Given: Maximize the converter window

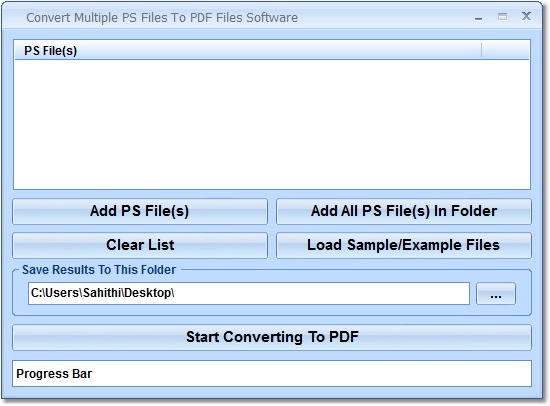Looking at the screenshot, I should coord(502,16).
